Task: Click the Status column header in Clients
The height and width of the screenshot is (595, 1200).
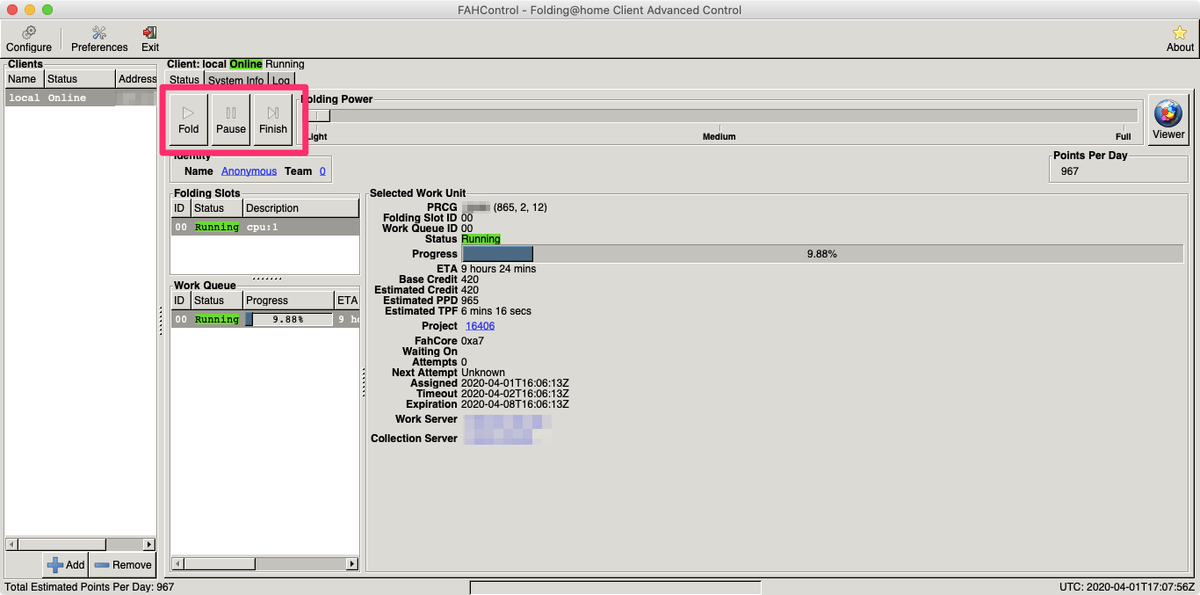Action: point(78,79)
